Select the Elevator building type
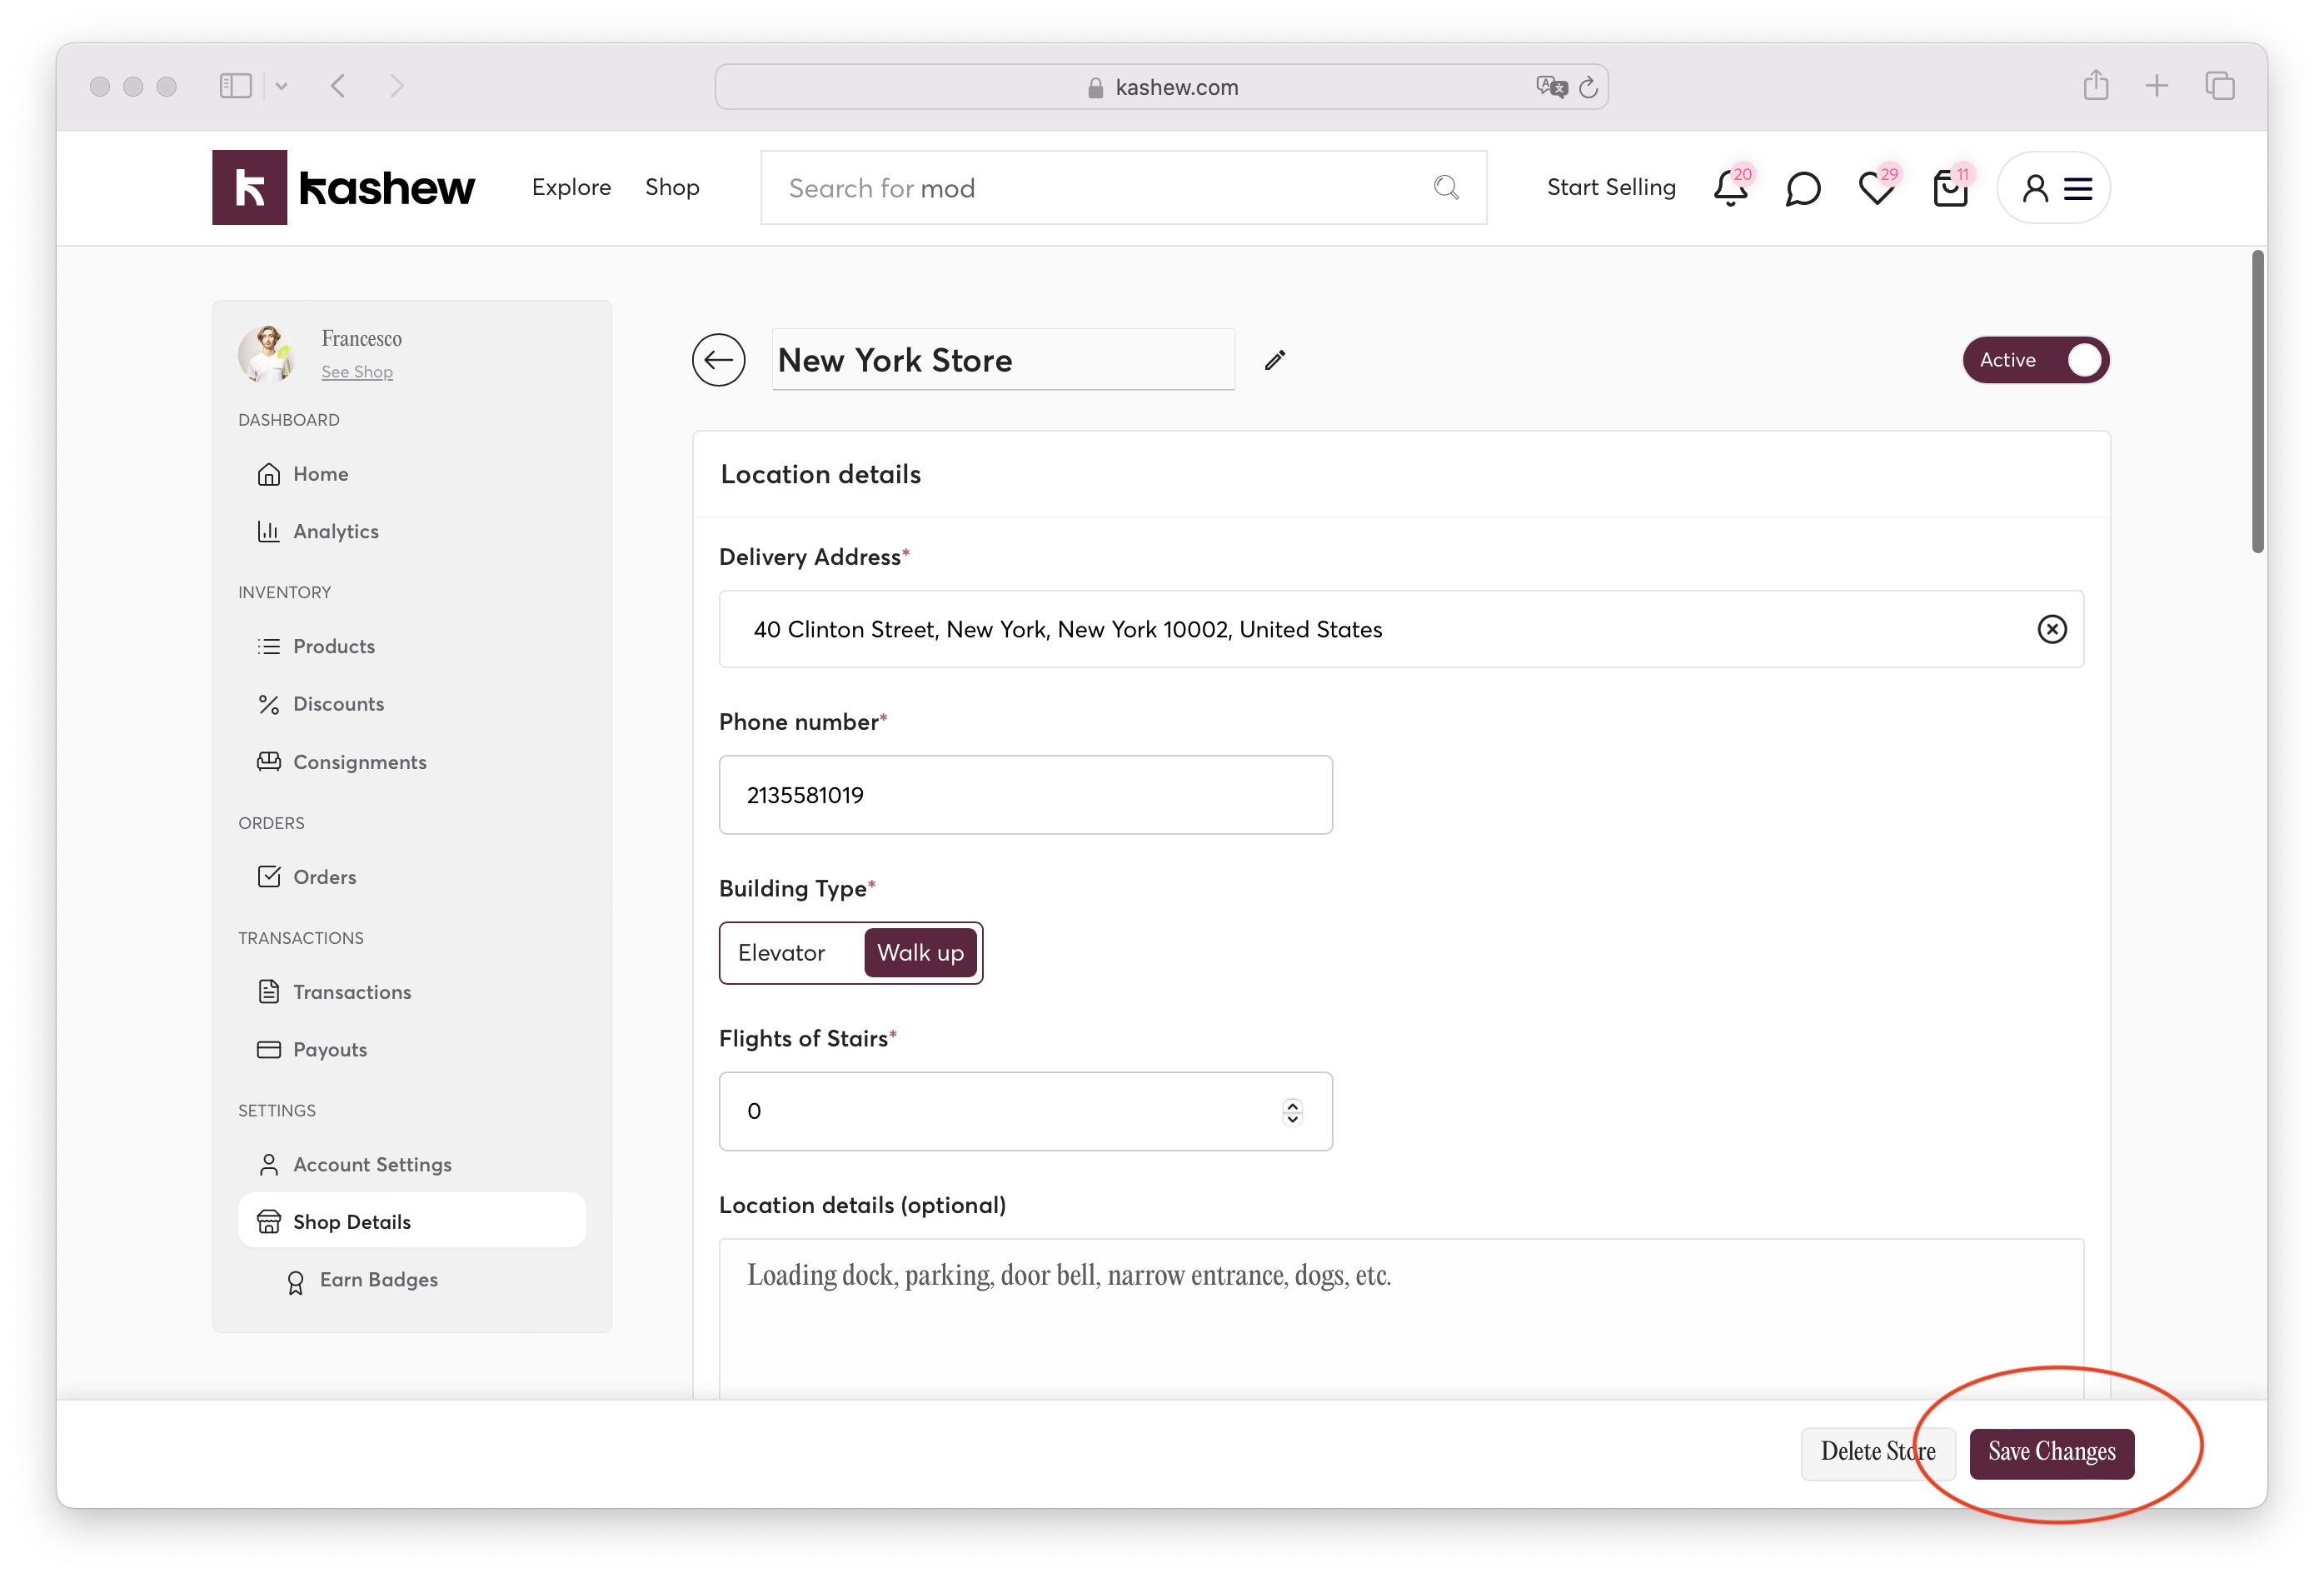 pos(781,953)
